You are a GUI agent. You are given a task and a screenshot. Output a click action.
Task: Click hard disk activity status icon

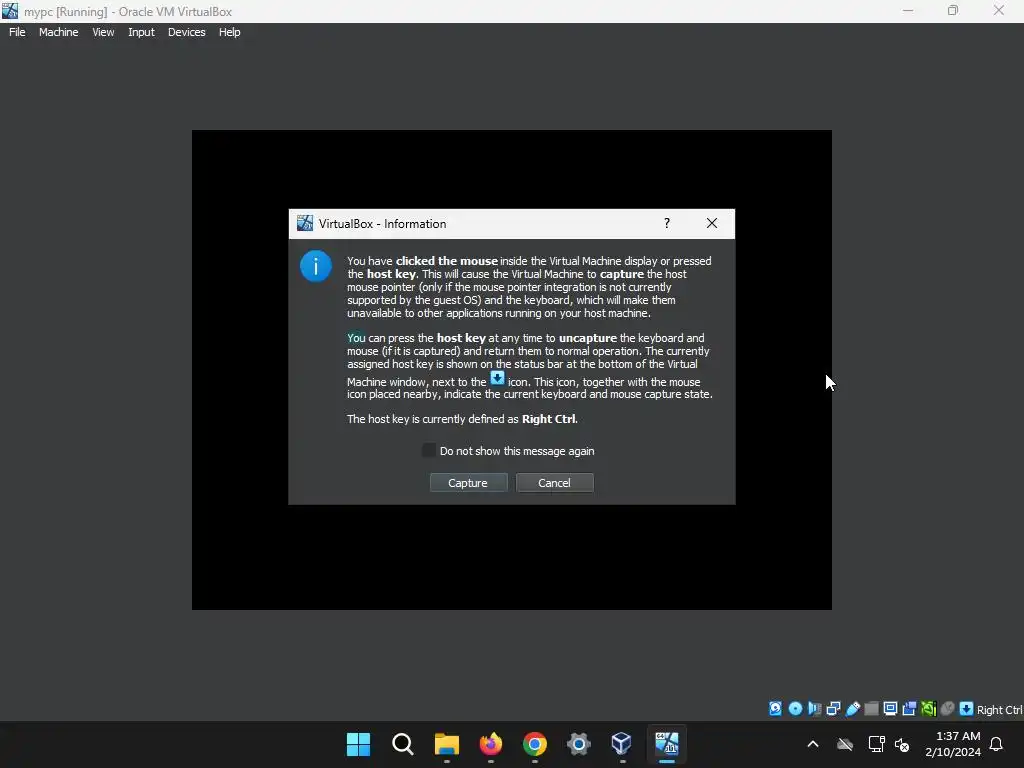775,709
